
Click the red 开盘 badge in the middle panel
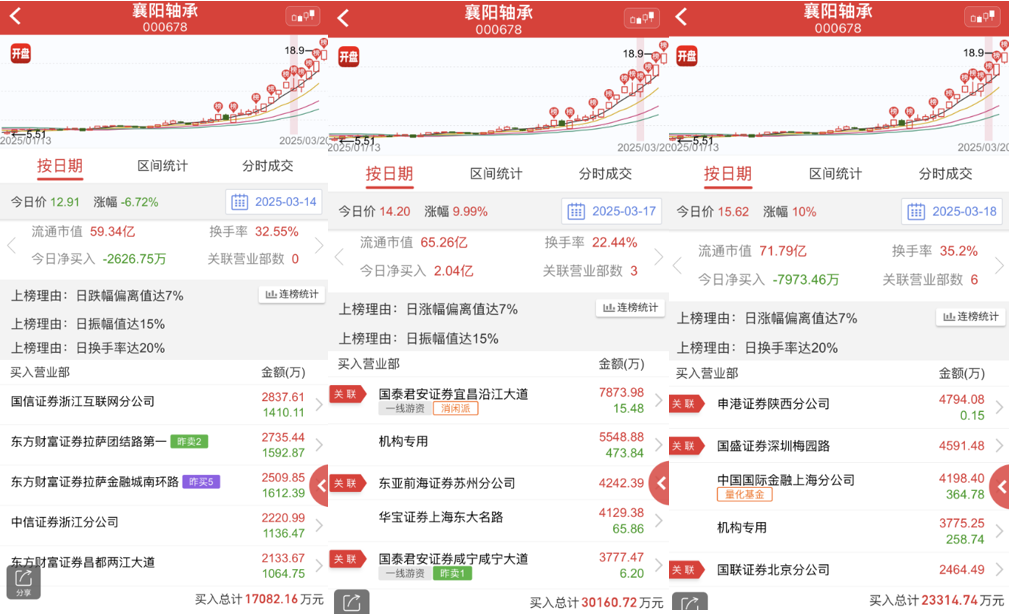(348, 57)
